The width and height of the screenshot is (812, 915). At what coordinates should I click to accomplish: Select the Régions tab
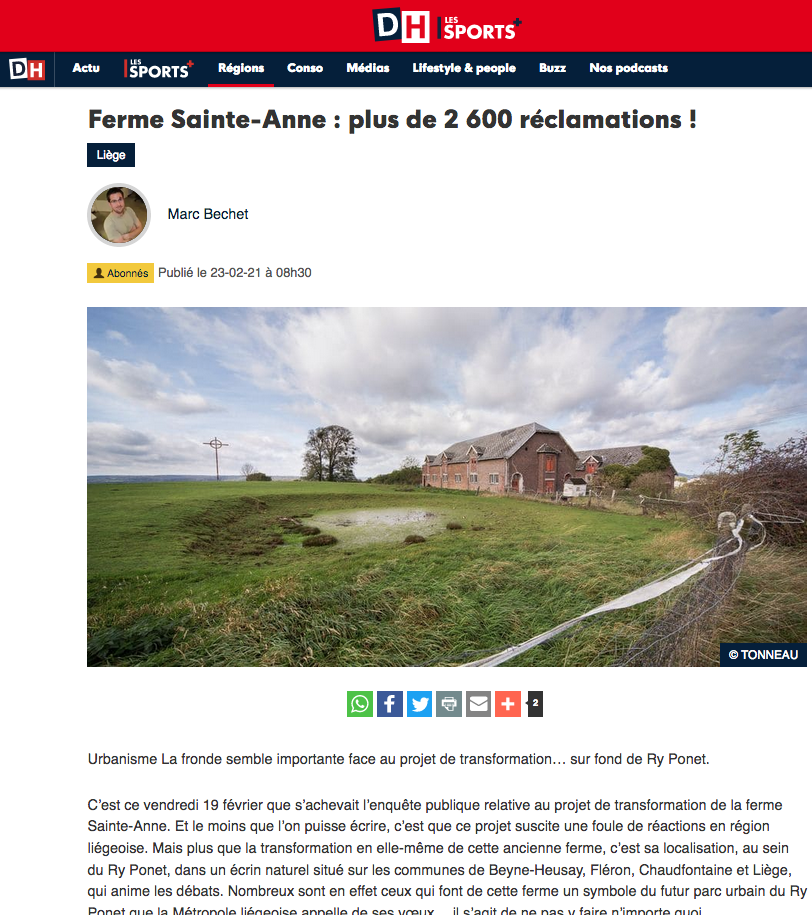click(x=241, y=68)
